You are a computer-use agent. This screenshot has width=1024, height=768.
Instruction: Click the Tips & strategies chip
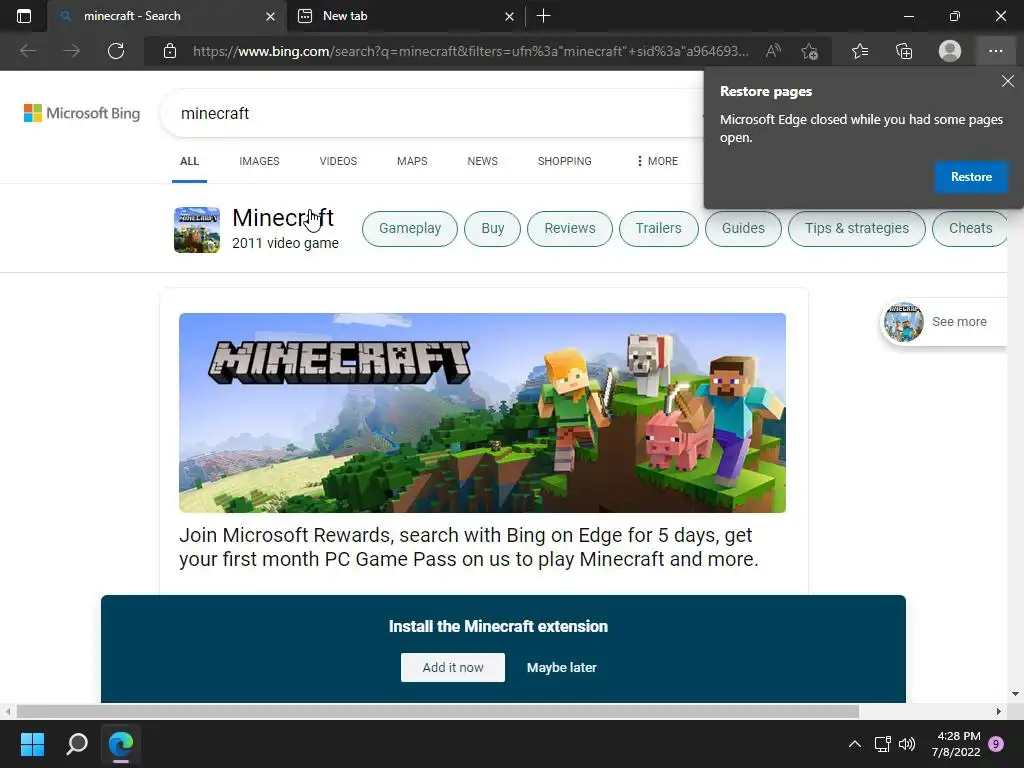[x=857, y=229]
